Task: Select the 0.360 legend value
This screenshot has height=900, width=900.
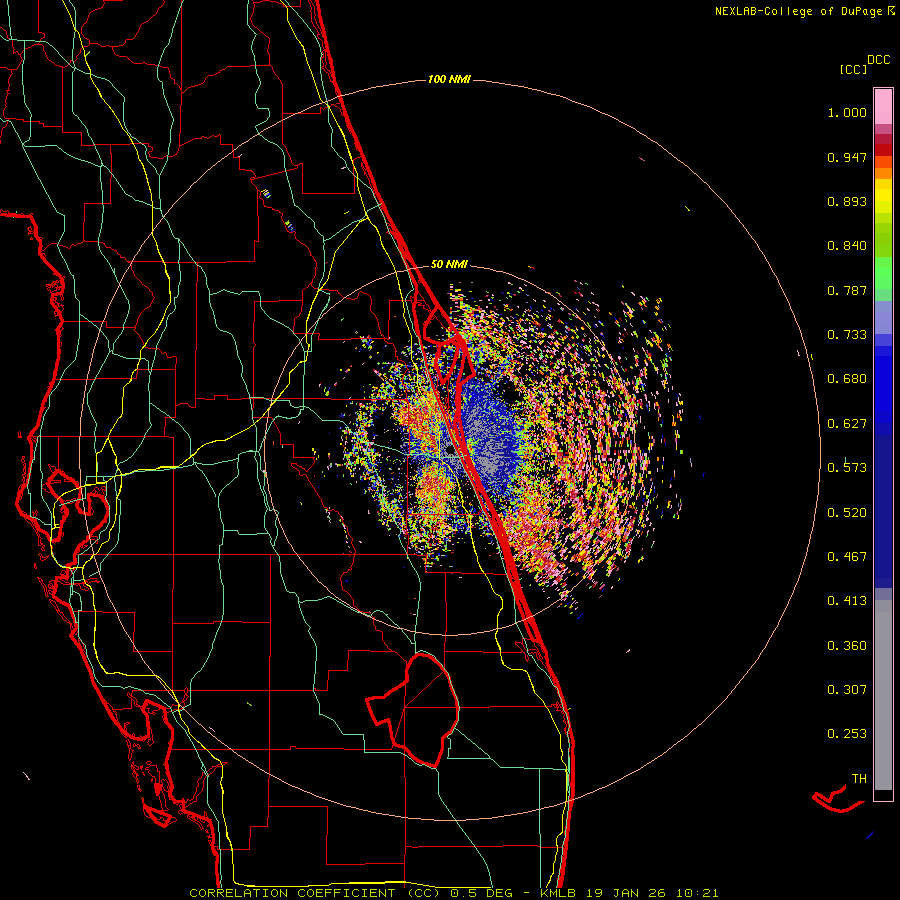Action: 847,646
